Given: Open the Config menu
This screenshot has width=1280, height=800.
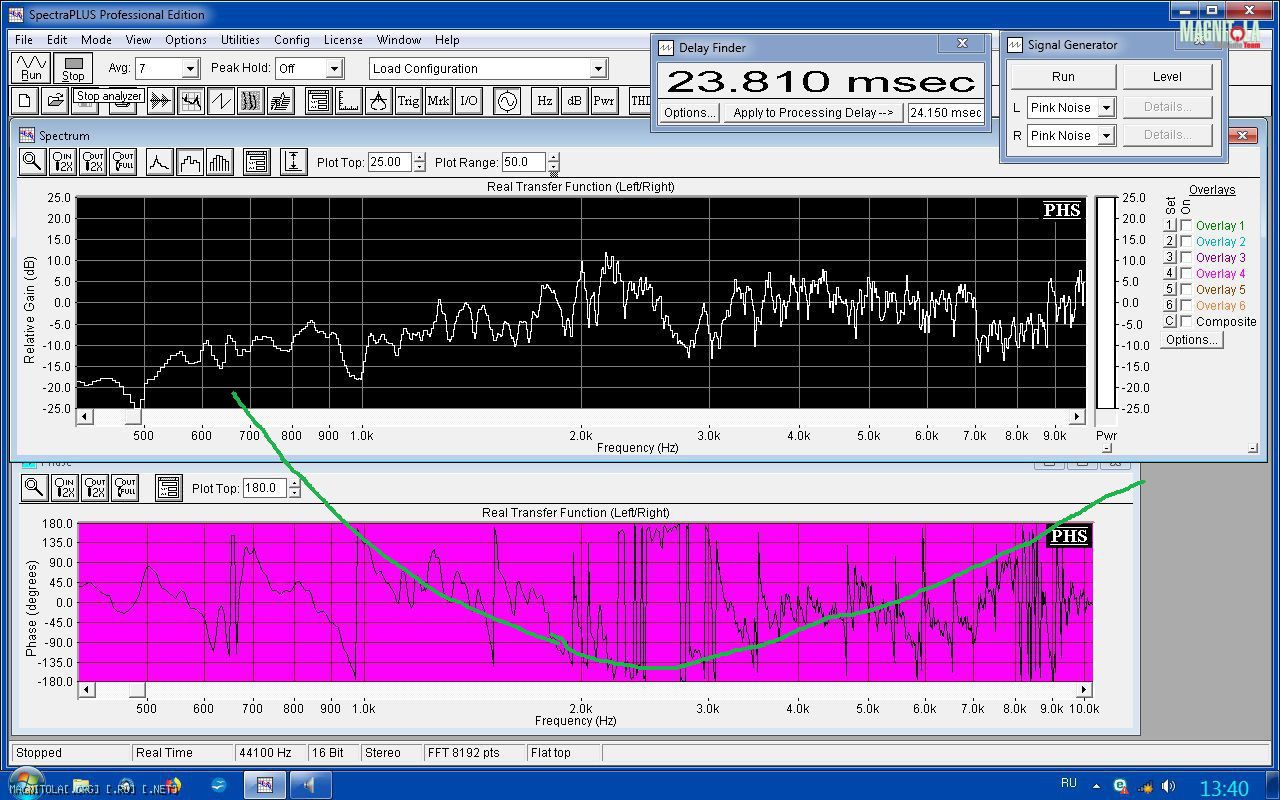Looking at the screenshot, I should pos(292,40).
